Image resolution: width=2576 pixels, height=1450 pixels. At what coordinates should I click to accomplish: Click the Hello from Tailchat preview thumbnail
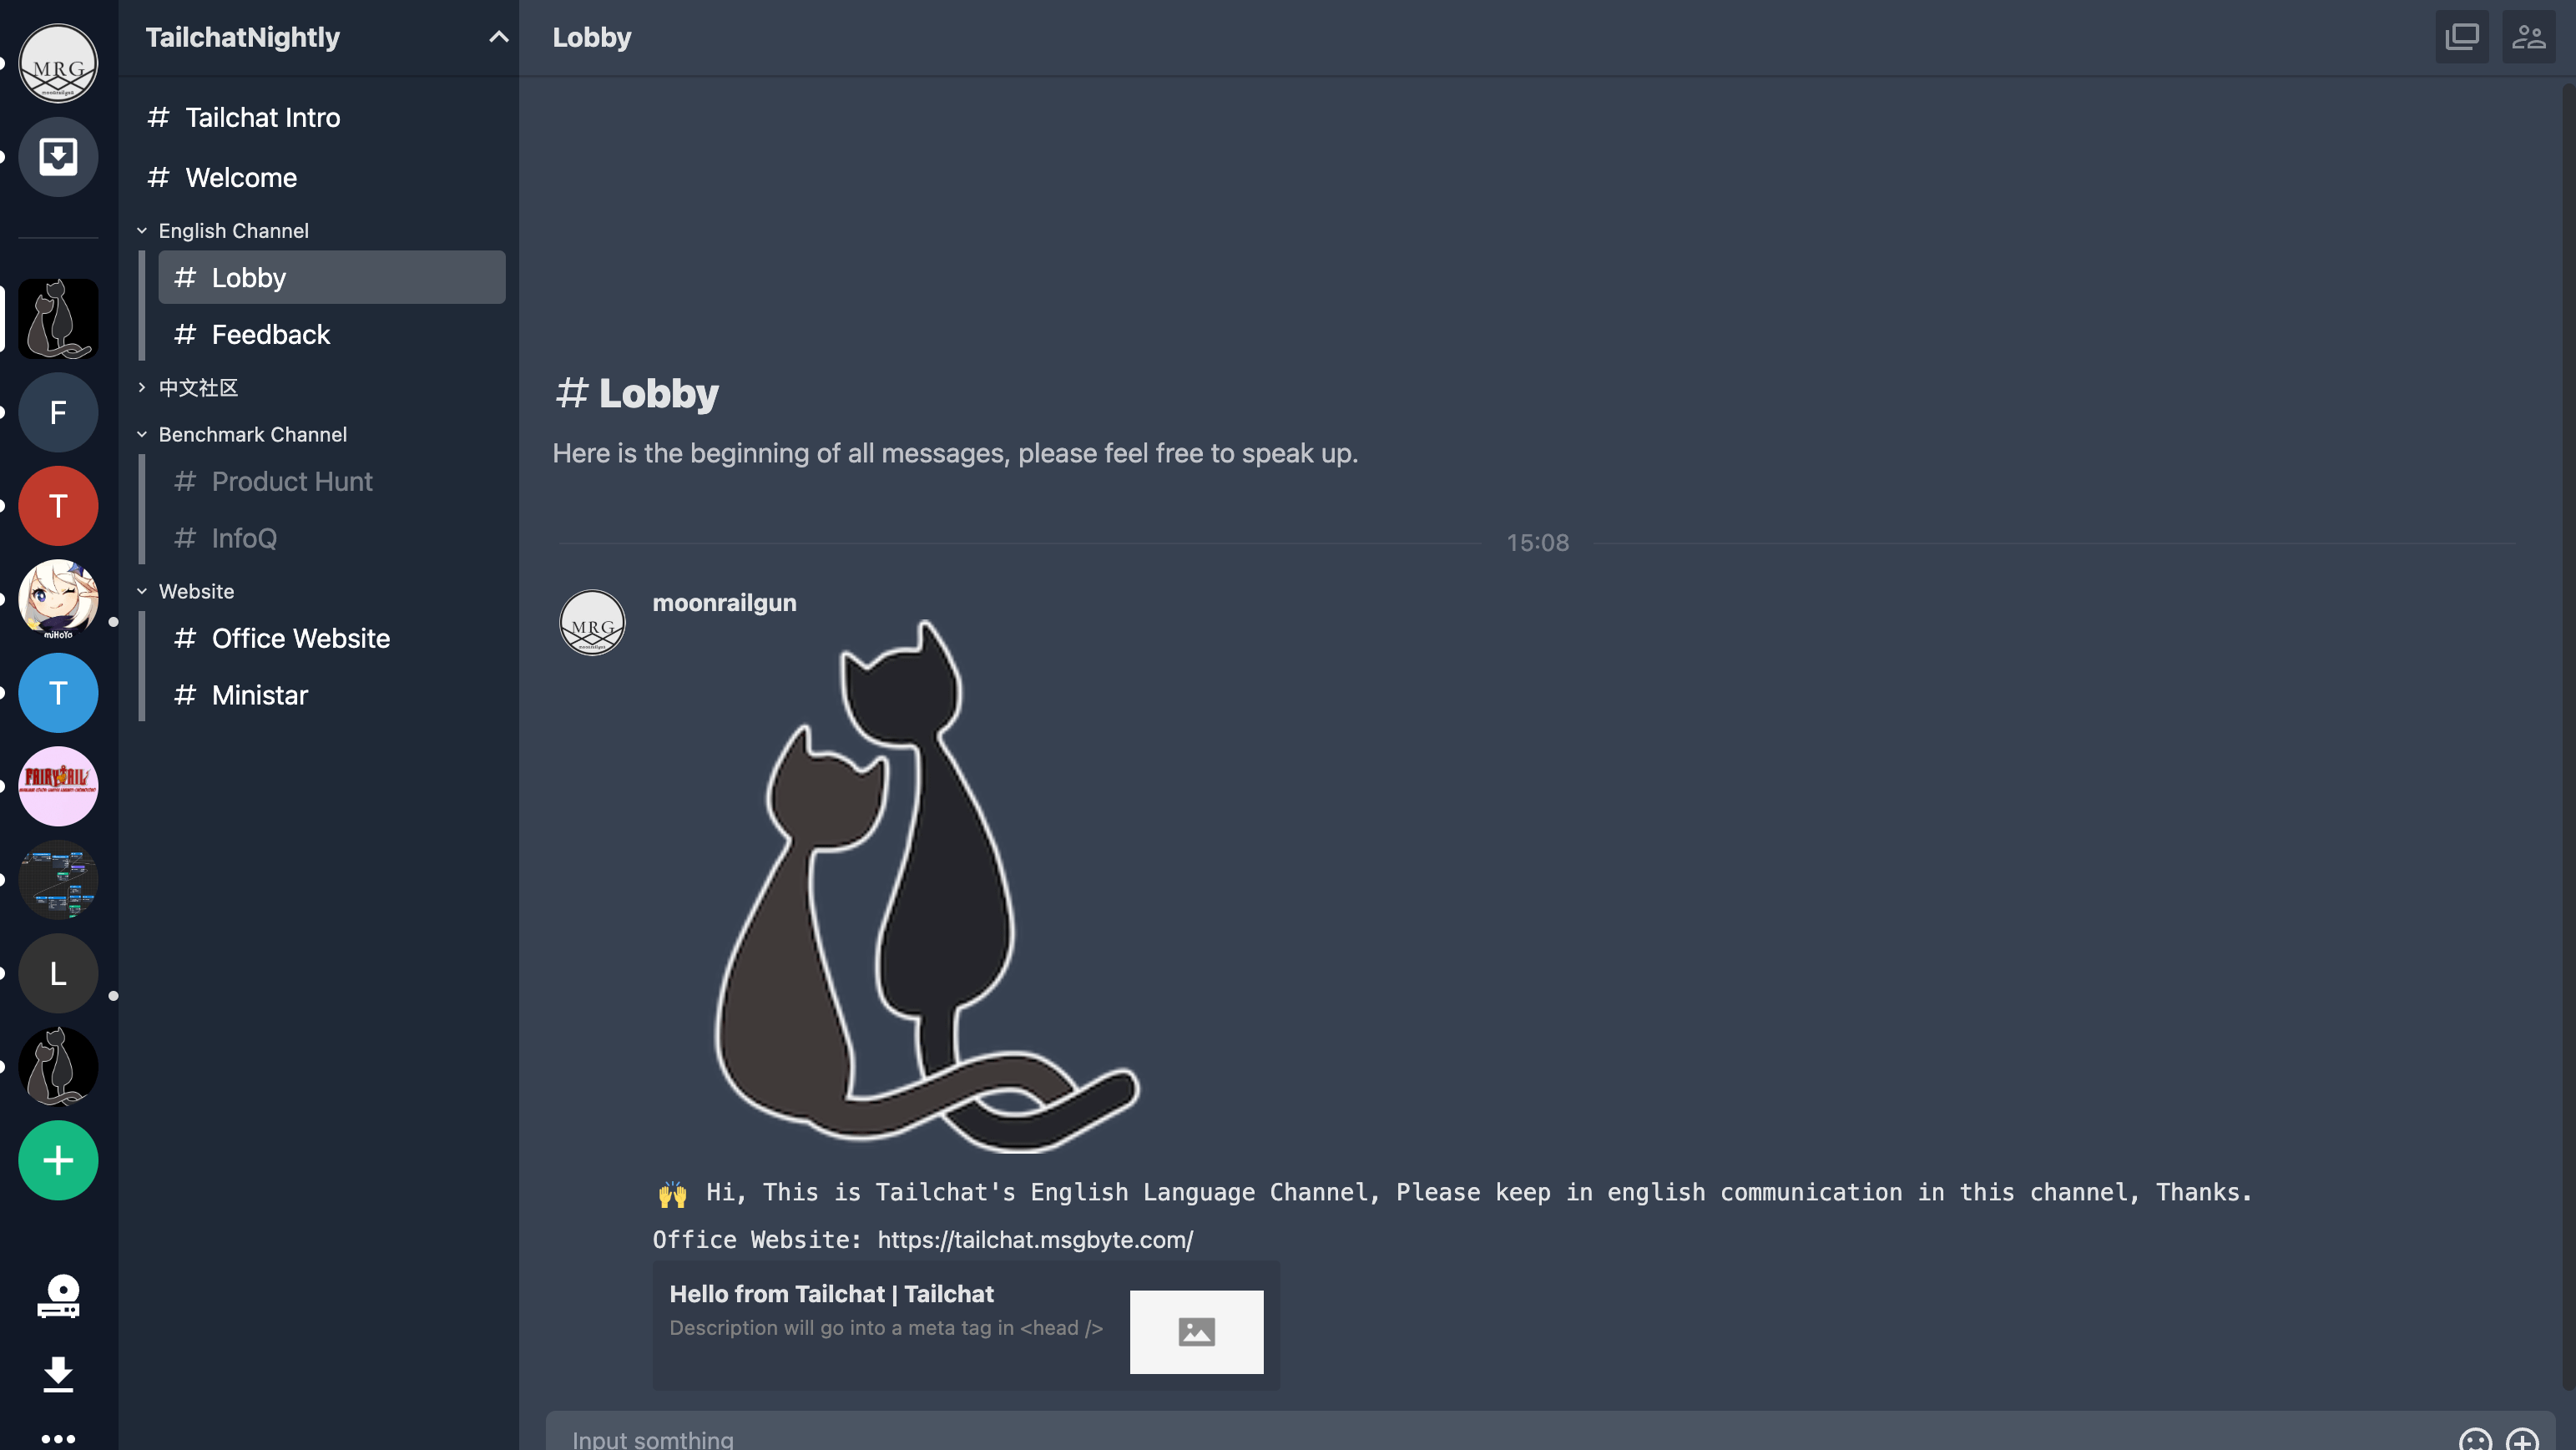1196,1330
